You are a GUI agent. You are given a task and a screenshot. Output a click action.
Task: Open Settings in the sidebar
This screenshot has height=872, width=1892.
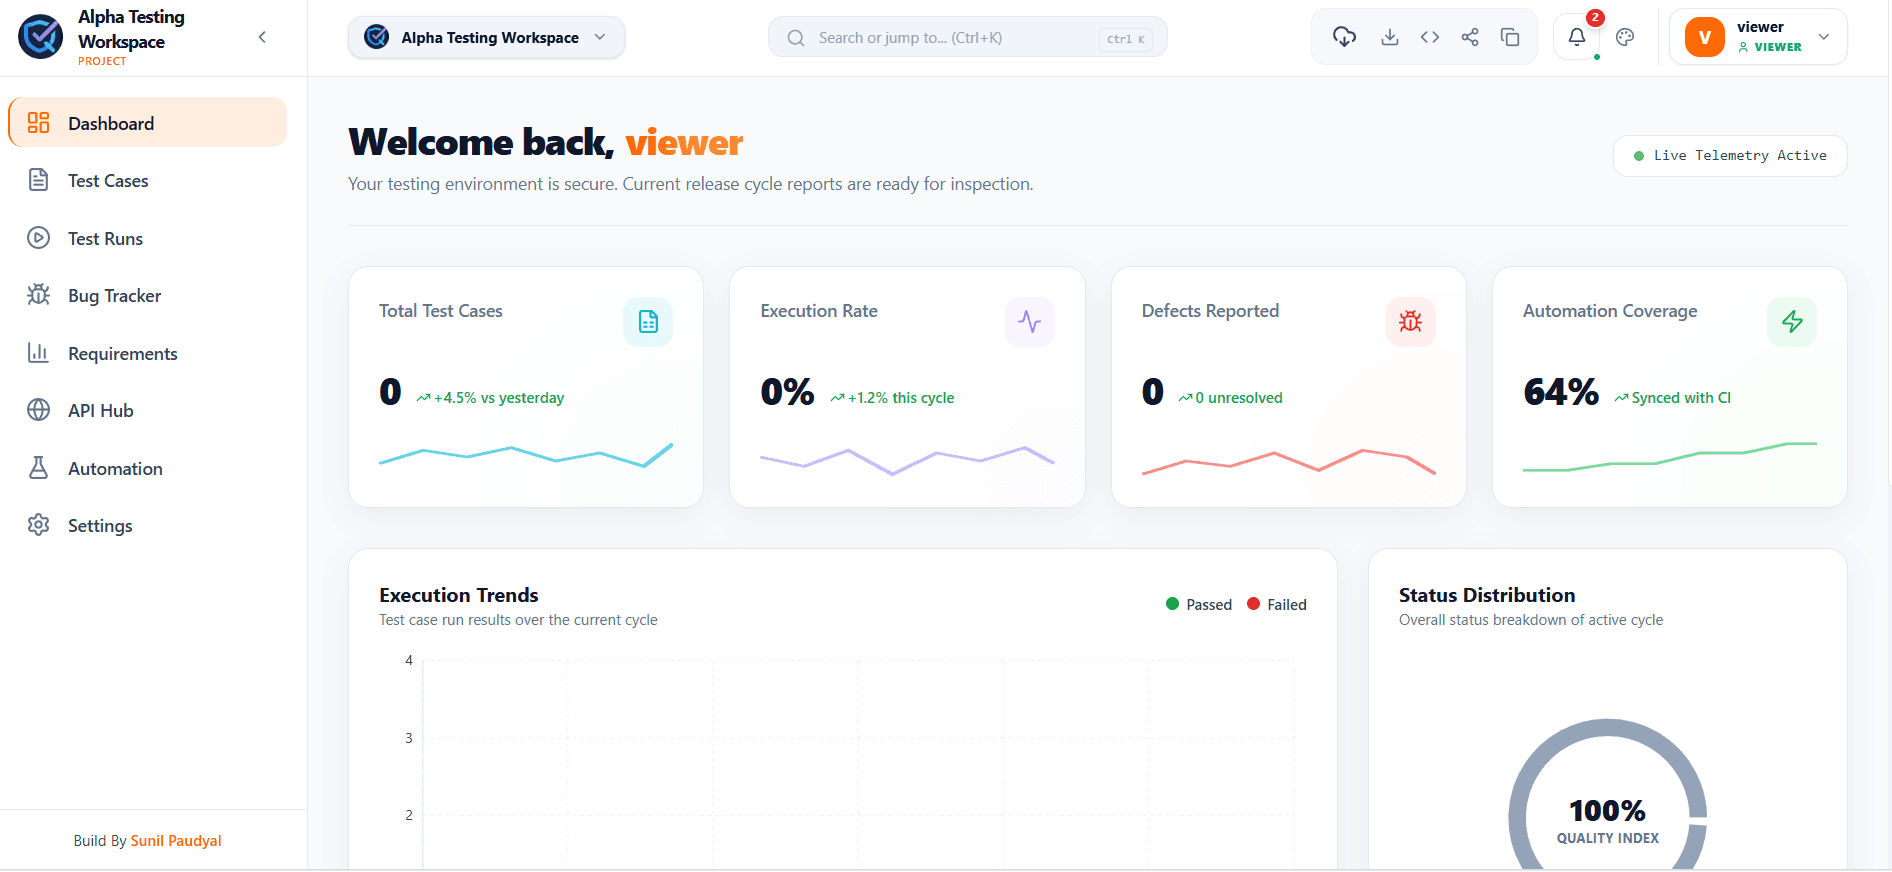(x=148, y=526)
